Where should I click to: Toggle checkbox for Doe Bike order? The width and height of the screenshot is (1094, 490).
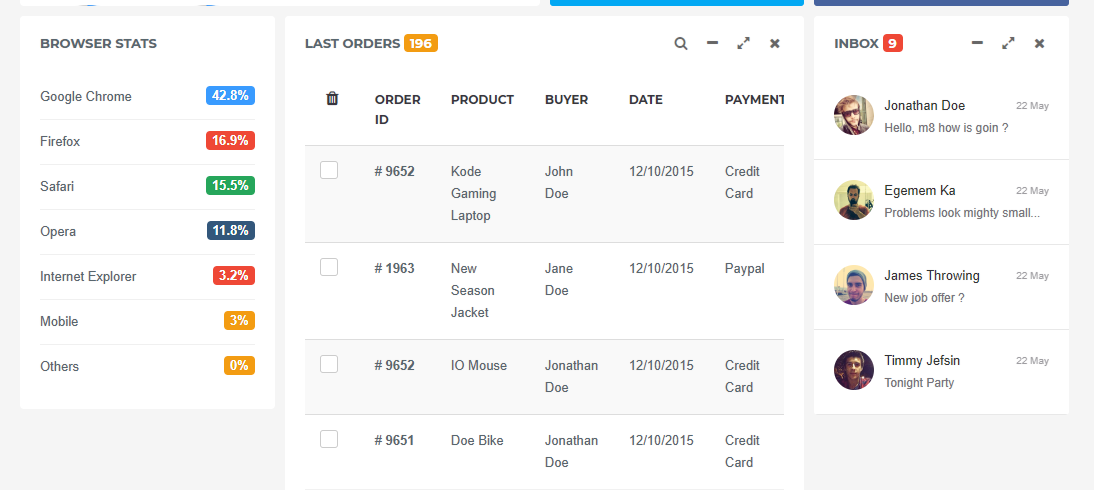click(x=329, y=439)
